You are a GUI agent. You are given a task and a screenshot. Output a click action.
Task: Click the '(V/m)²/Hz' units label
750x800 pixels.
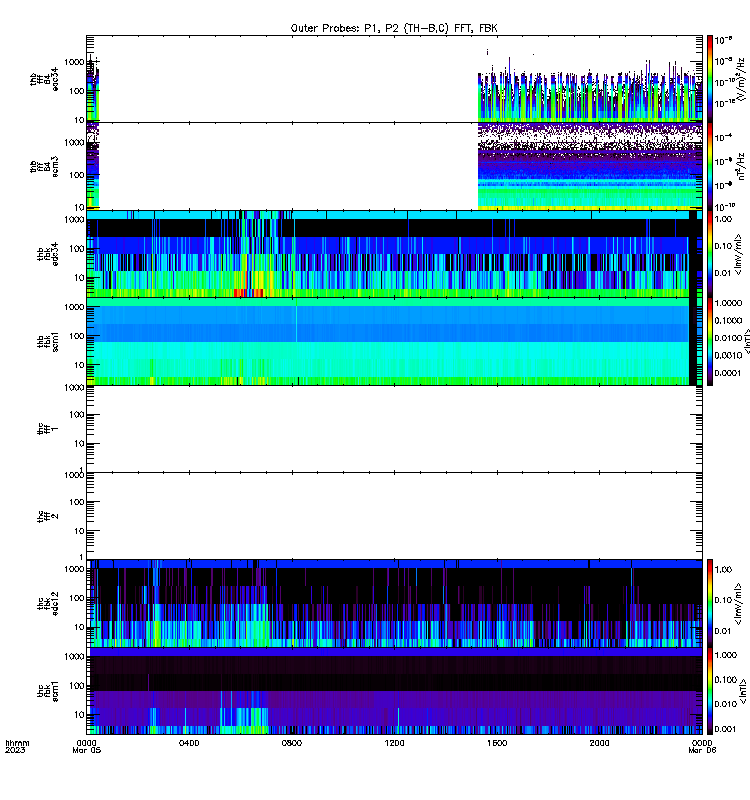coord(741,79)
